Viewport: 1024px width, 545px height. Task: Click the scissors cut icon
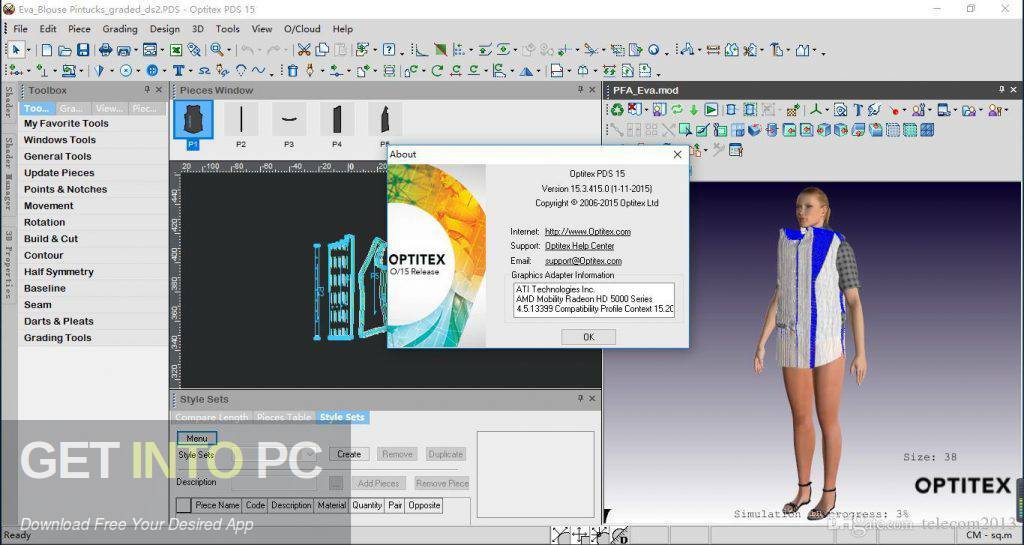pos(304,50)
